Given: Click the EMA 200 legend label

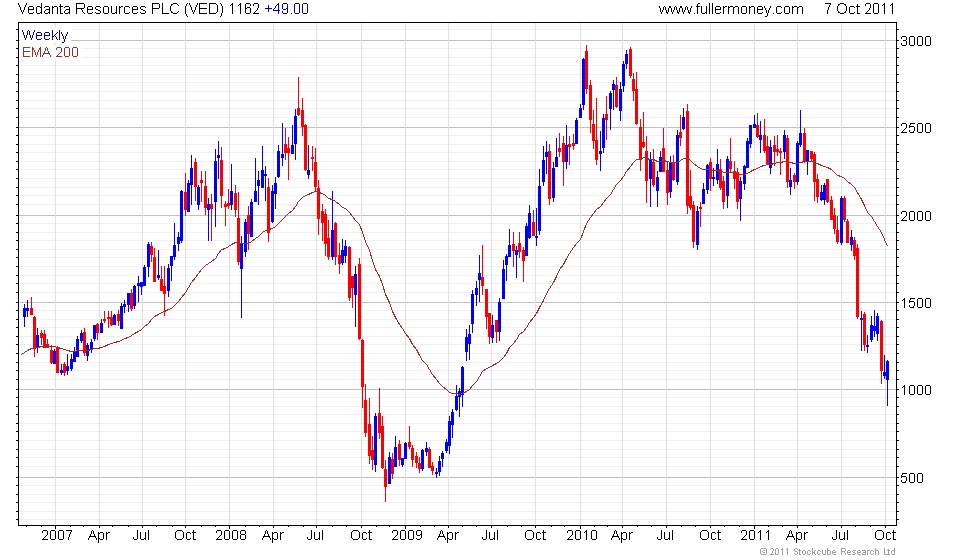Looking at the screenshot, I should coord(51,52).
